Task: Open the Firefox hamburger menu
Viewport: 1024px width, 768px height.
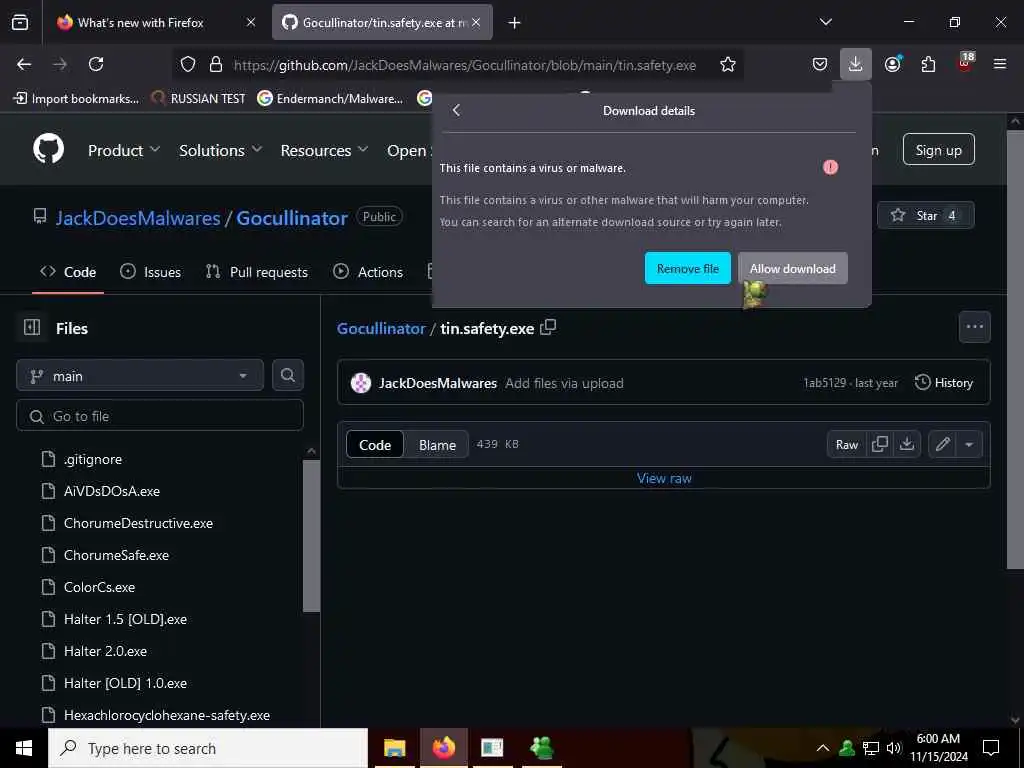Action: [x=1000, y=64]
